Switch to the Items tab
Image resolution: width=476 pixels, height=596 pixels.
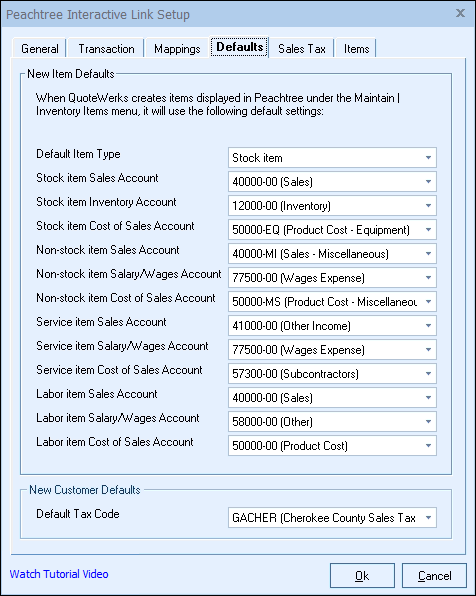point(356,49)
